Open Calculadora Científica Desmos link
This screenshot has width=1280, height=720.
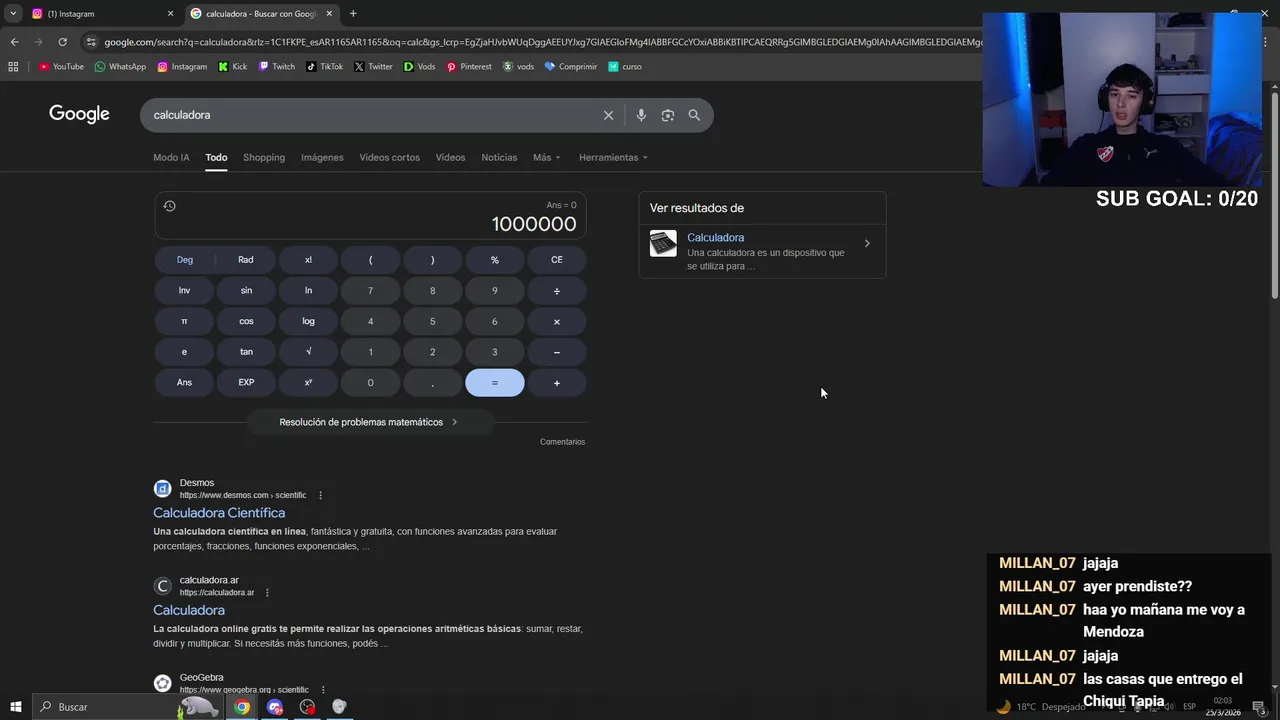click(x=219, y=513)
